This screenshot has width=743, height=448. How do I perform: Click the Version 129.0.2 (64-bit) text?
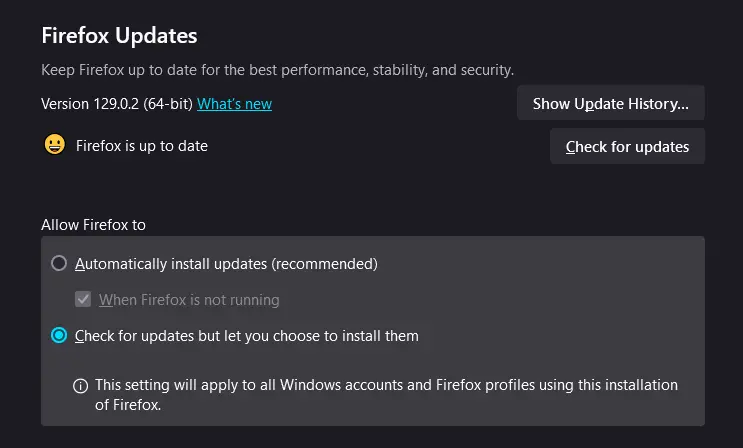coord(117,104)
